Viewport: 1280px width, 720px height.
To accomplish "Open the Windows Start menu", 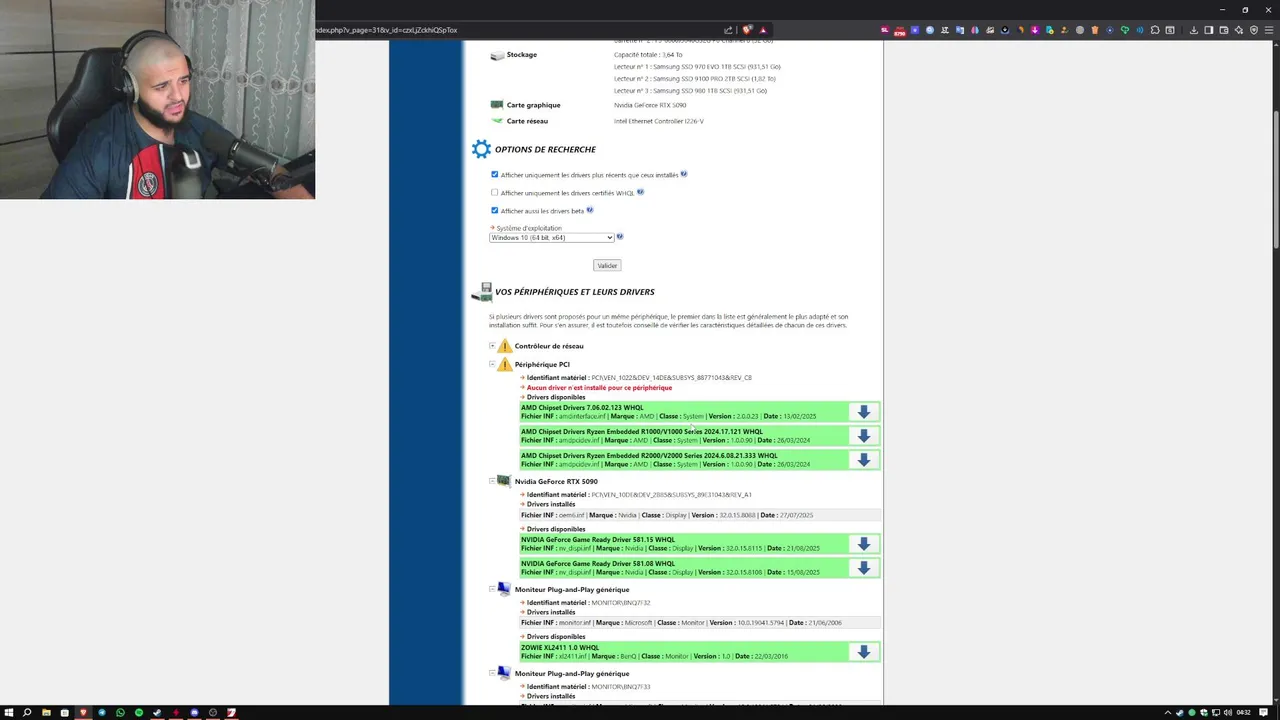I will point(9,713).
